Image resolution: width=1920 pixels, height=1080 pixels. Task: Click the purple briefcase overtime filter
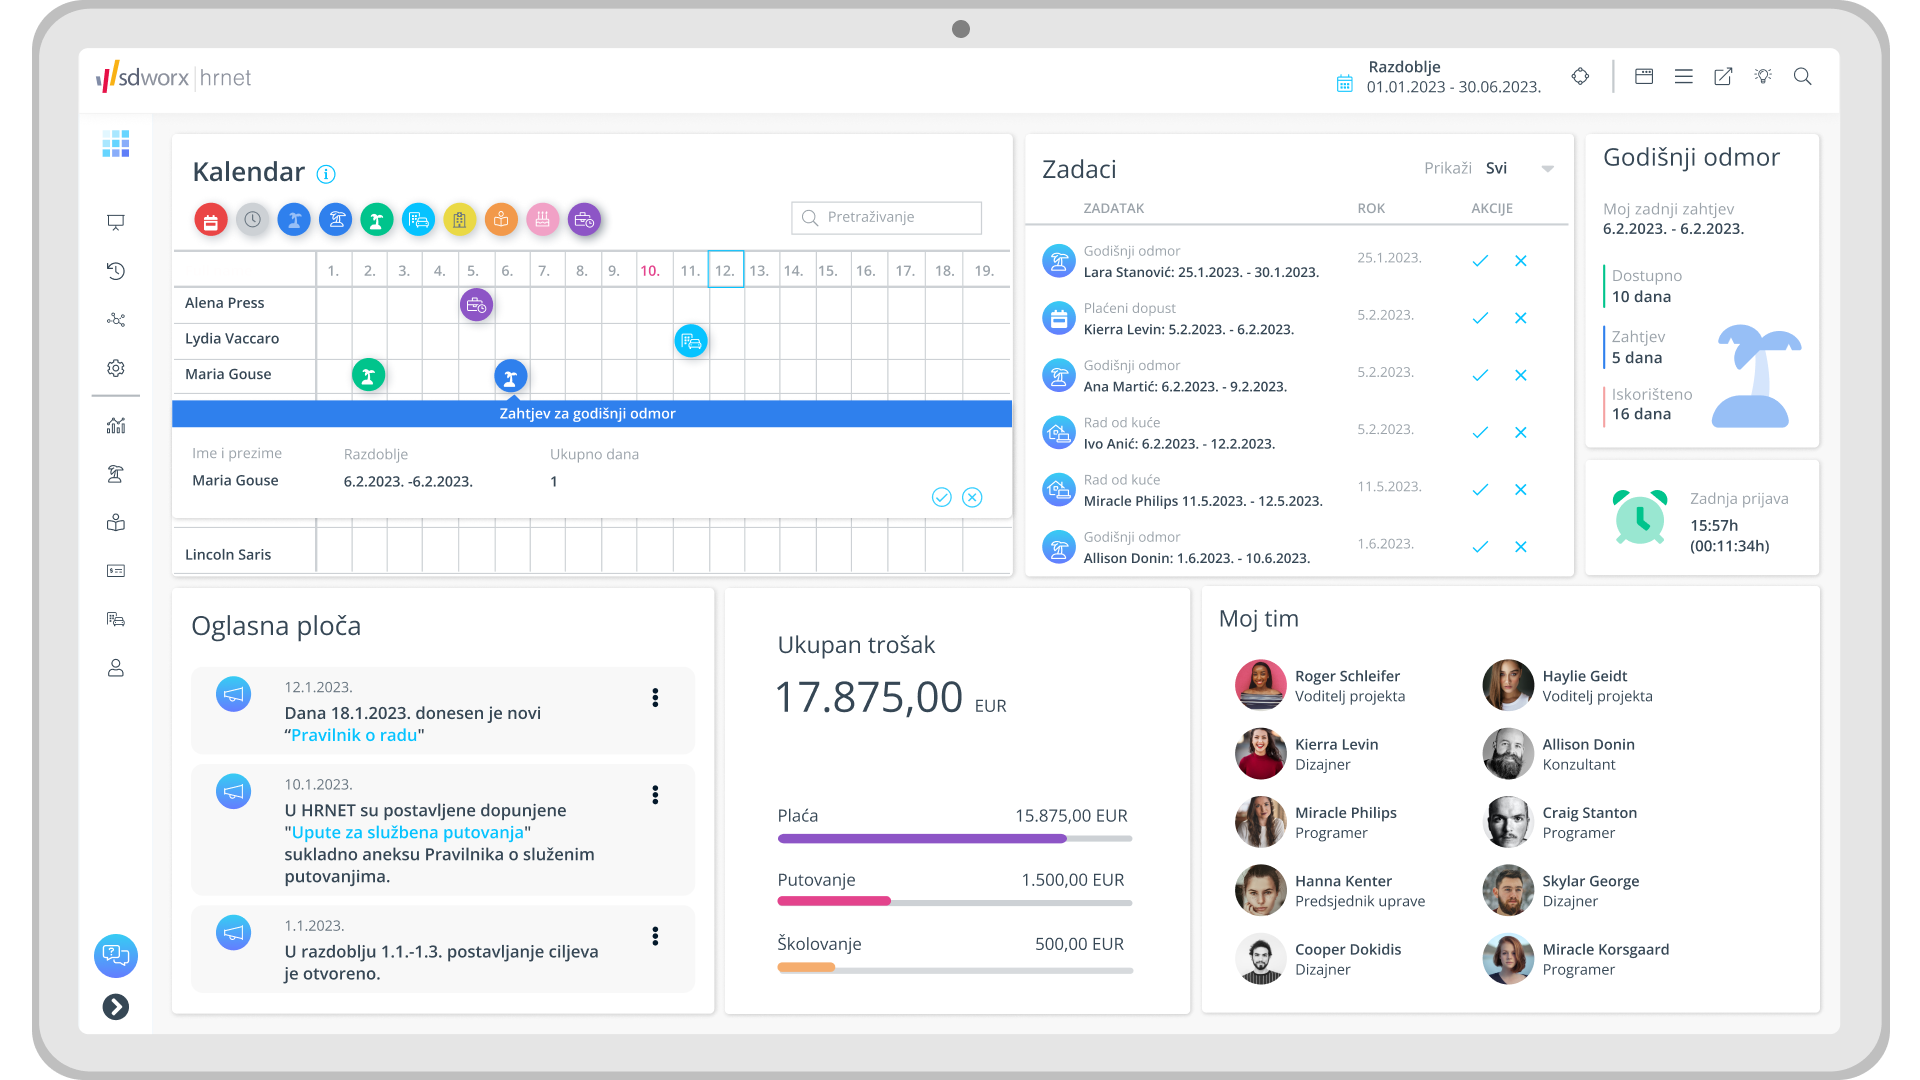click(x=584, y=219)
